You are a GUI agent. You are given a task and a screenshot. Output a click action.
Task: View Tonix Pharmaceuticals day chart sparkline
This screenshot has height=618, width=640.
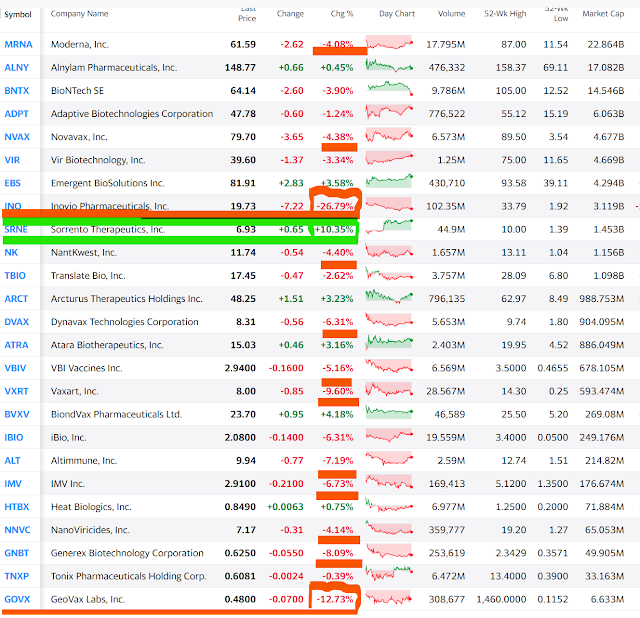(389, 574)
